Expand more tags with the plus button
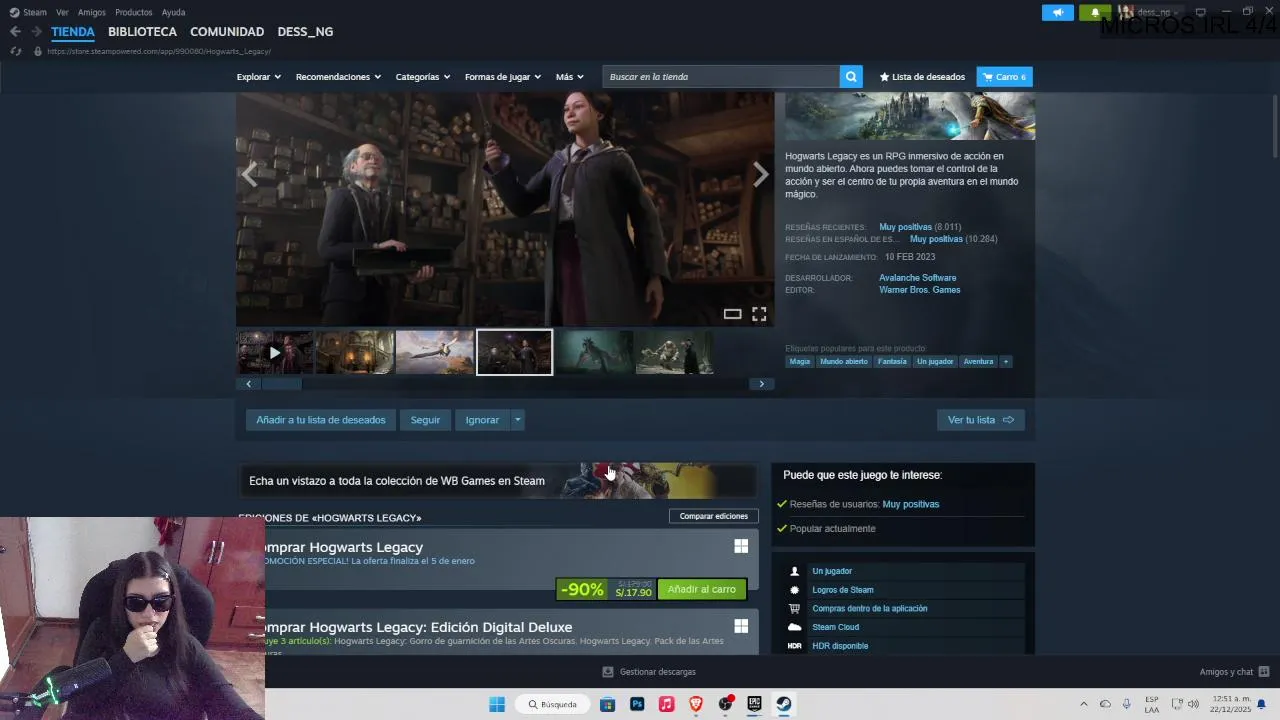The height and width of the screenshot is (720, 1280). [x=1006, y=361]
